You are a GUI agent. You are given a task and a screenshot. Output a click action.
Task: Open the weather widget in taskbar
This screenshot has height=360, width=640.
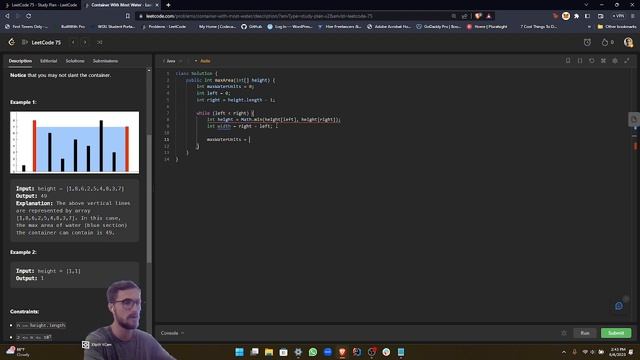(x=18, y=351)
